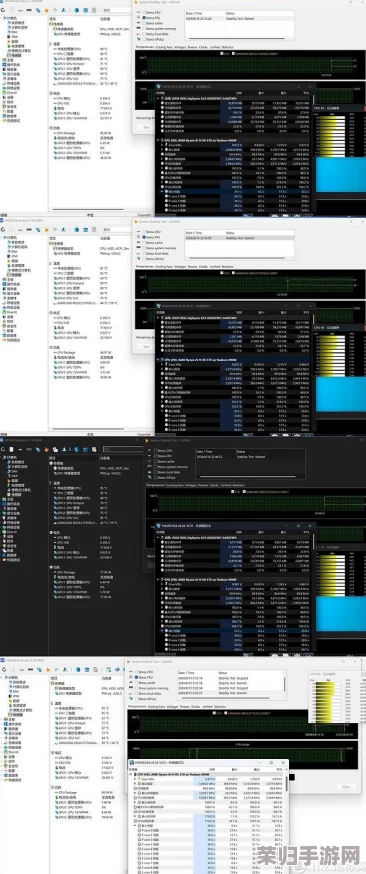Viewport: 366px width, 874px height.
Task: Collapse ASUS ROG Zephyrus G16 group, dark HWiNFO
Action: point(158,536)
